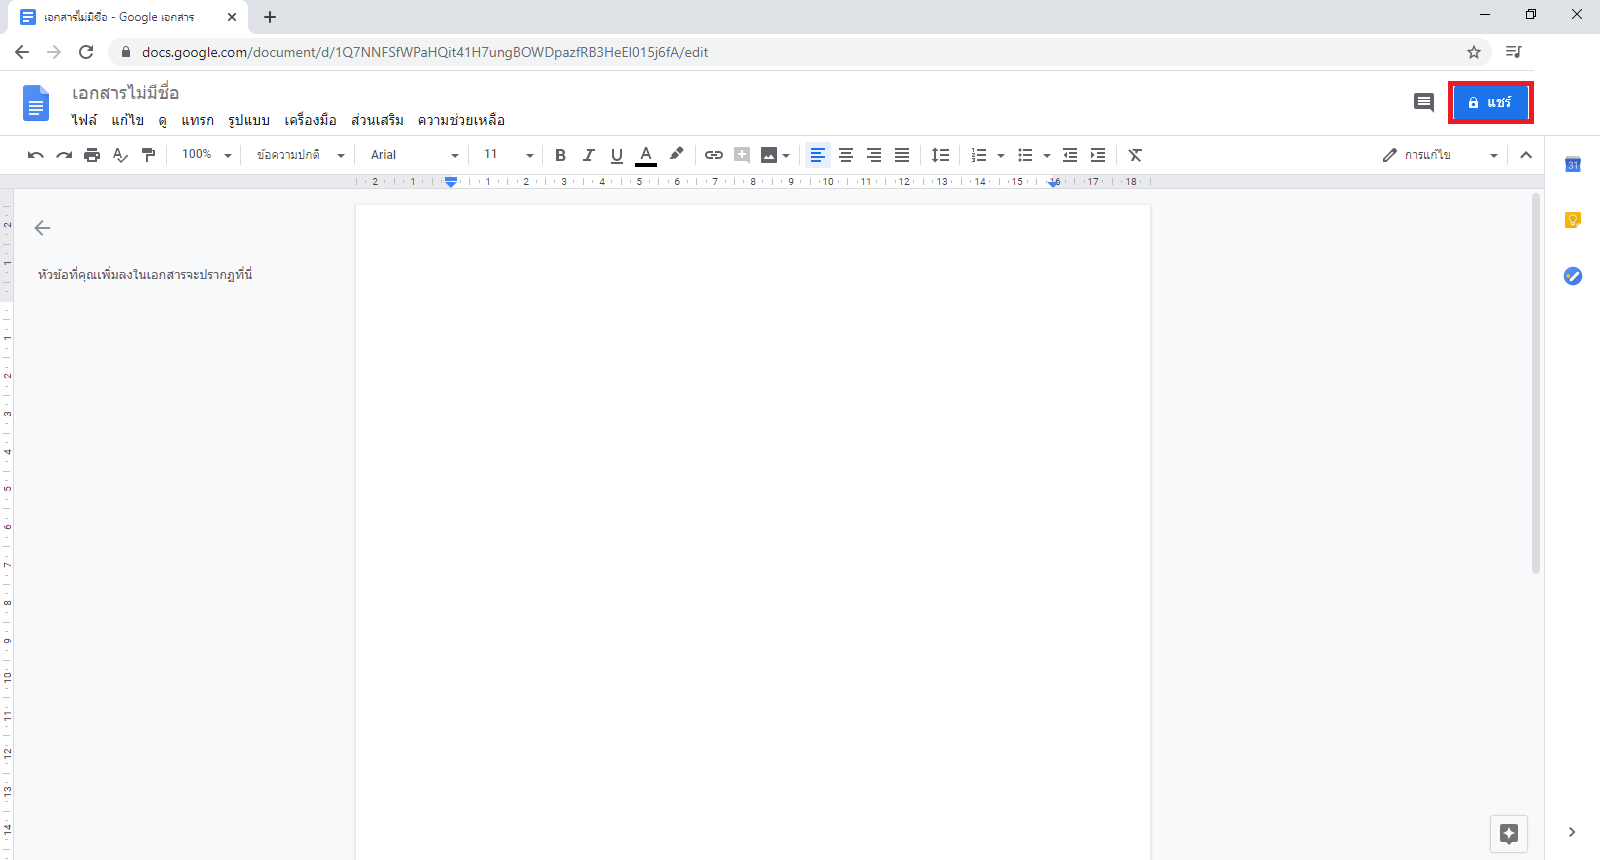The height and width of the screenshot is (860, 1600).
Task: Open the font size 11 dropdown
Action: 508,155
